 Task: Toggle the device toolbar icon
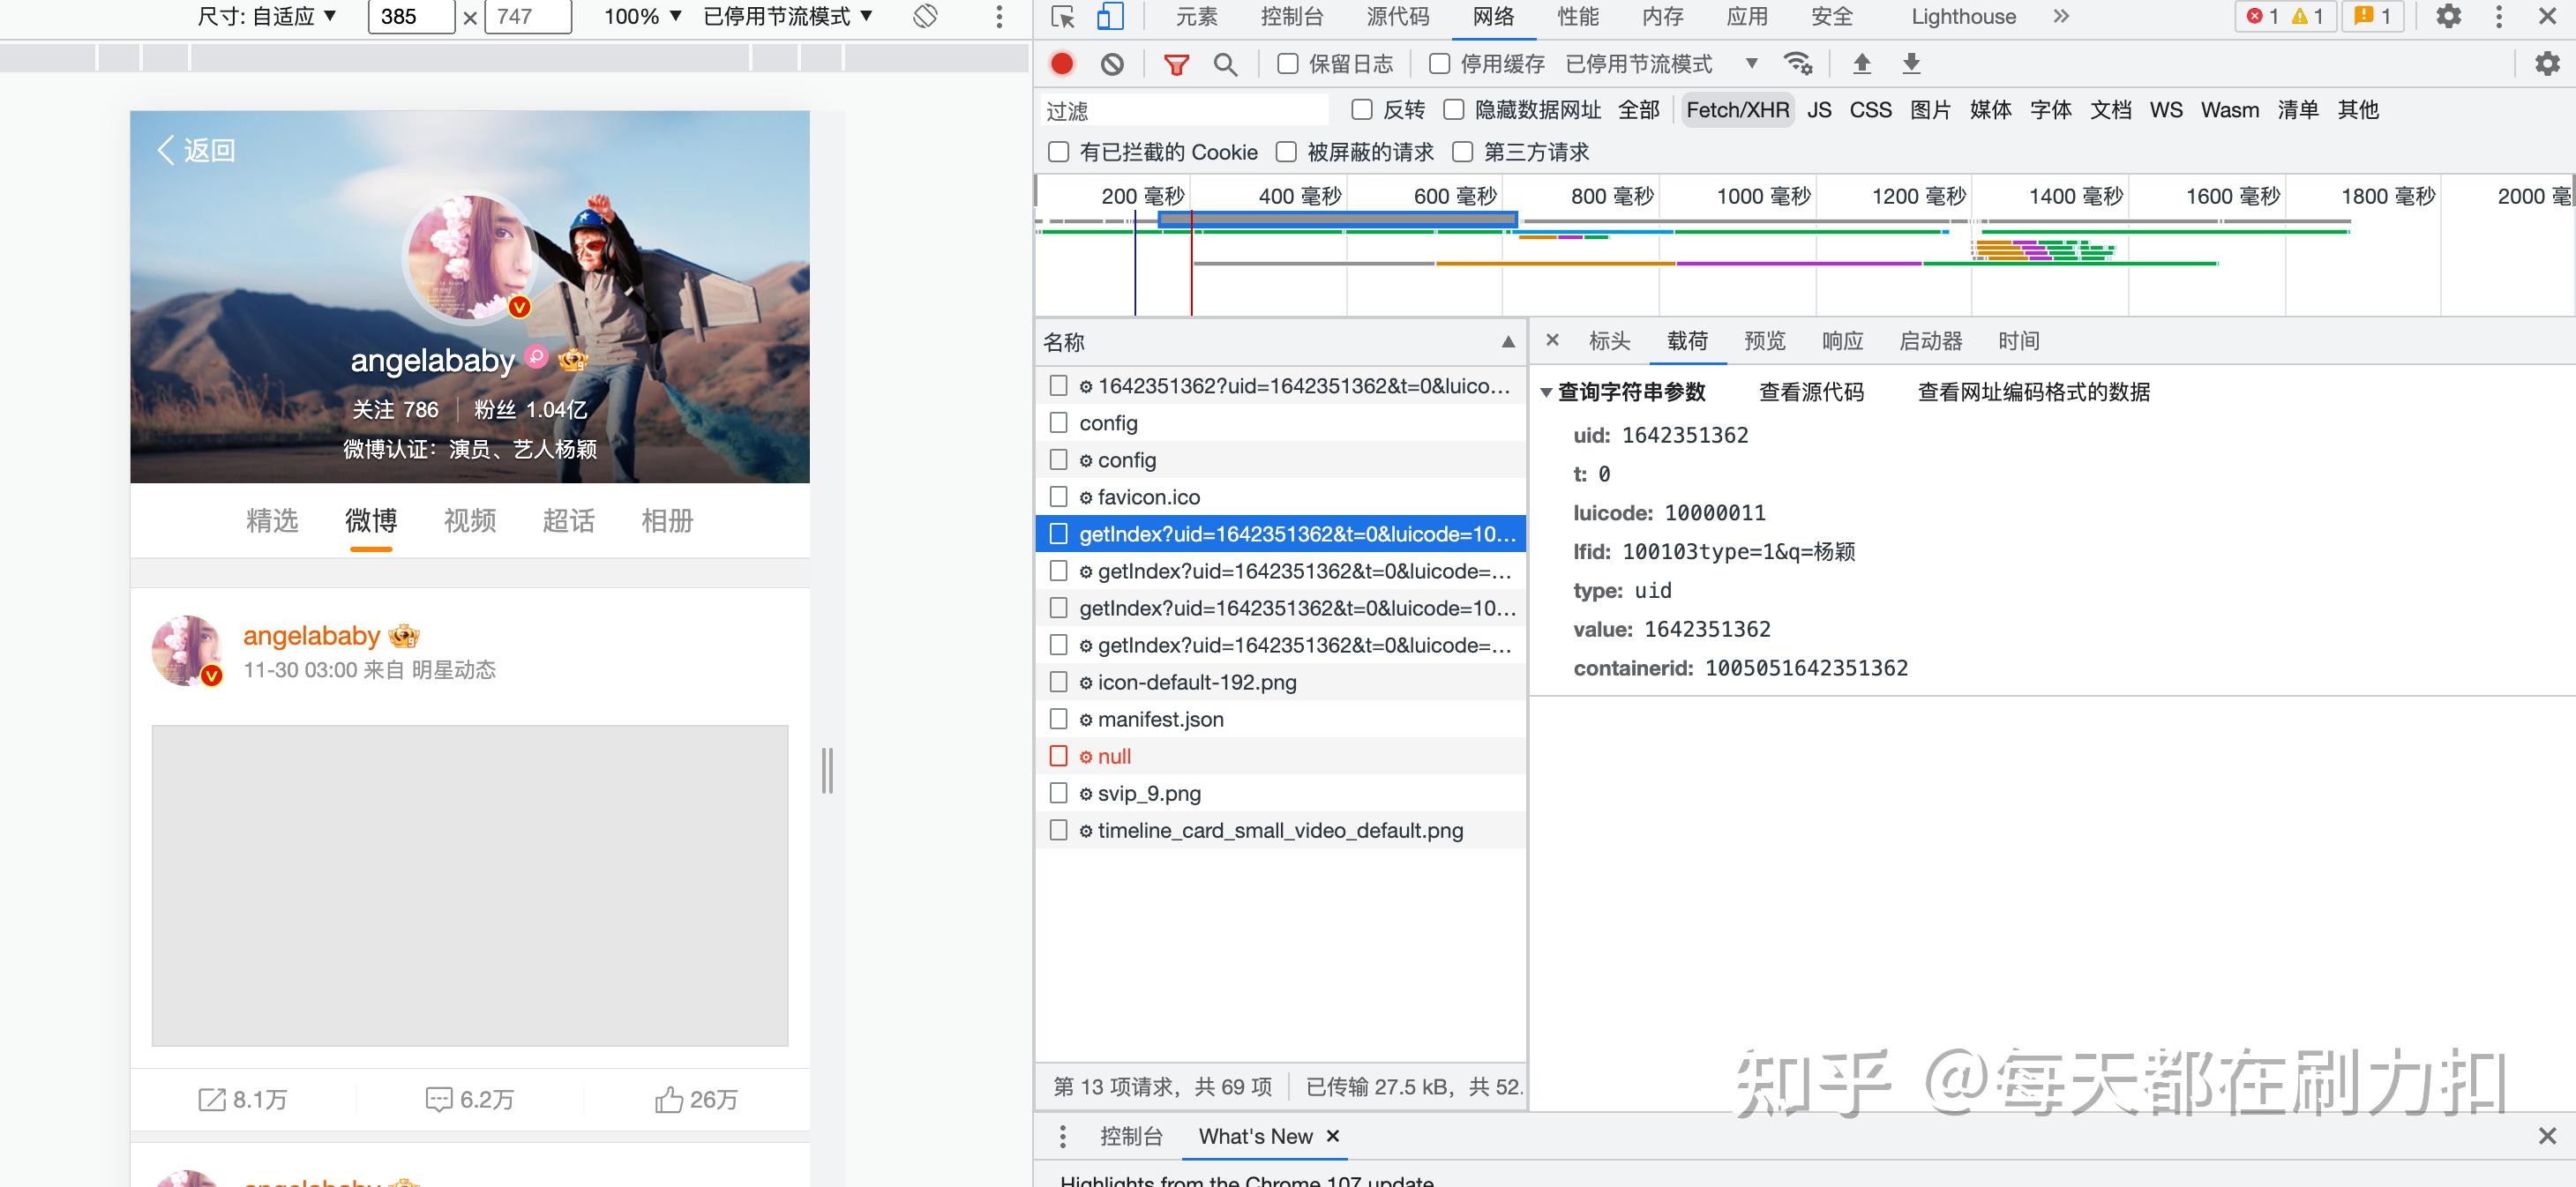coord(1110,17)
